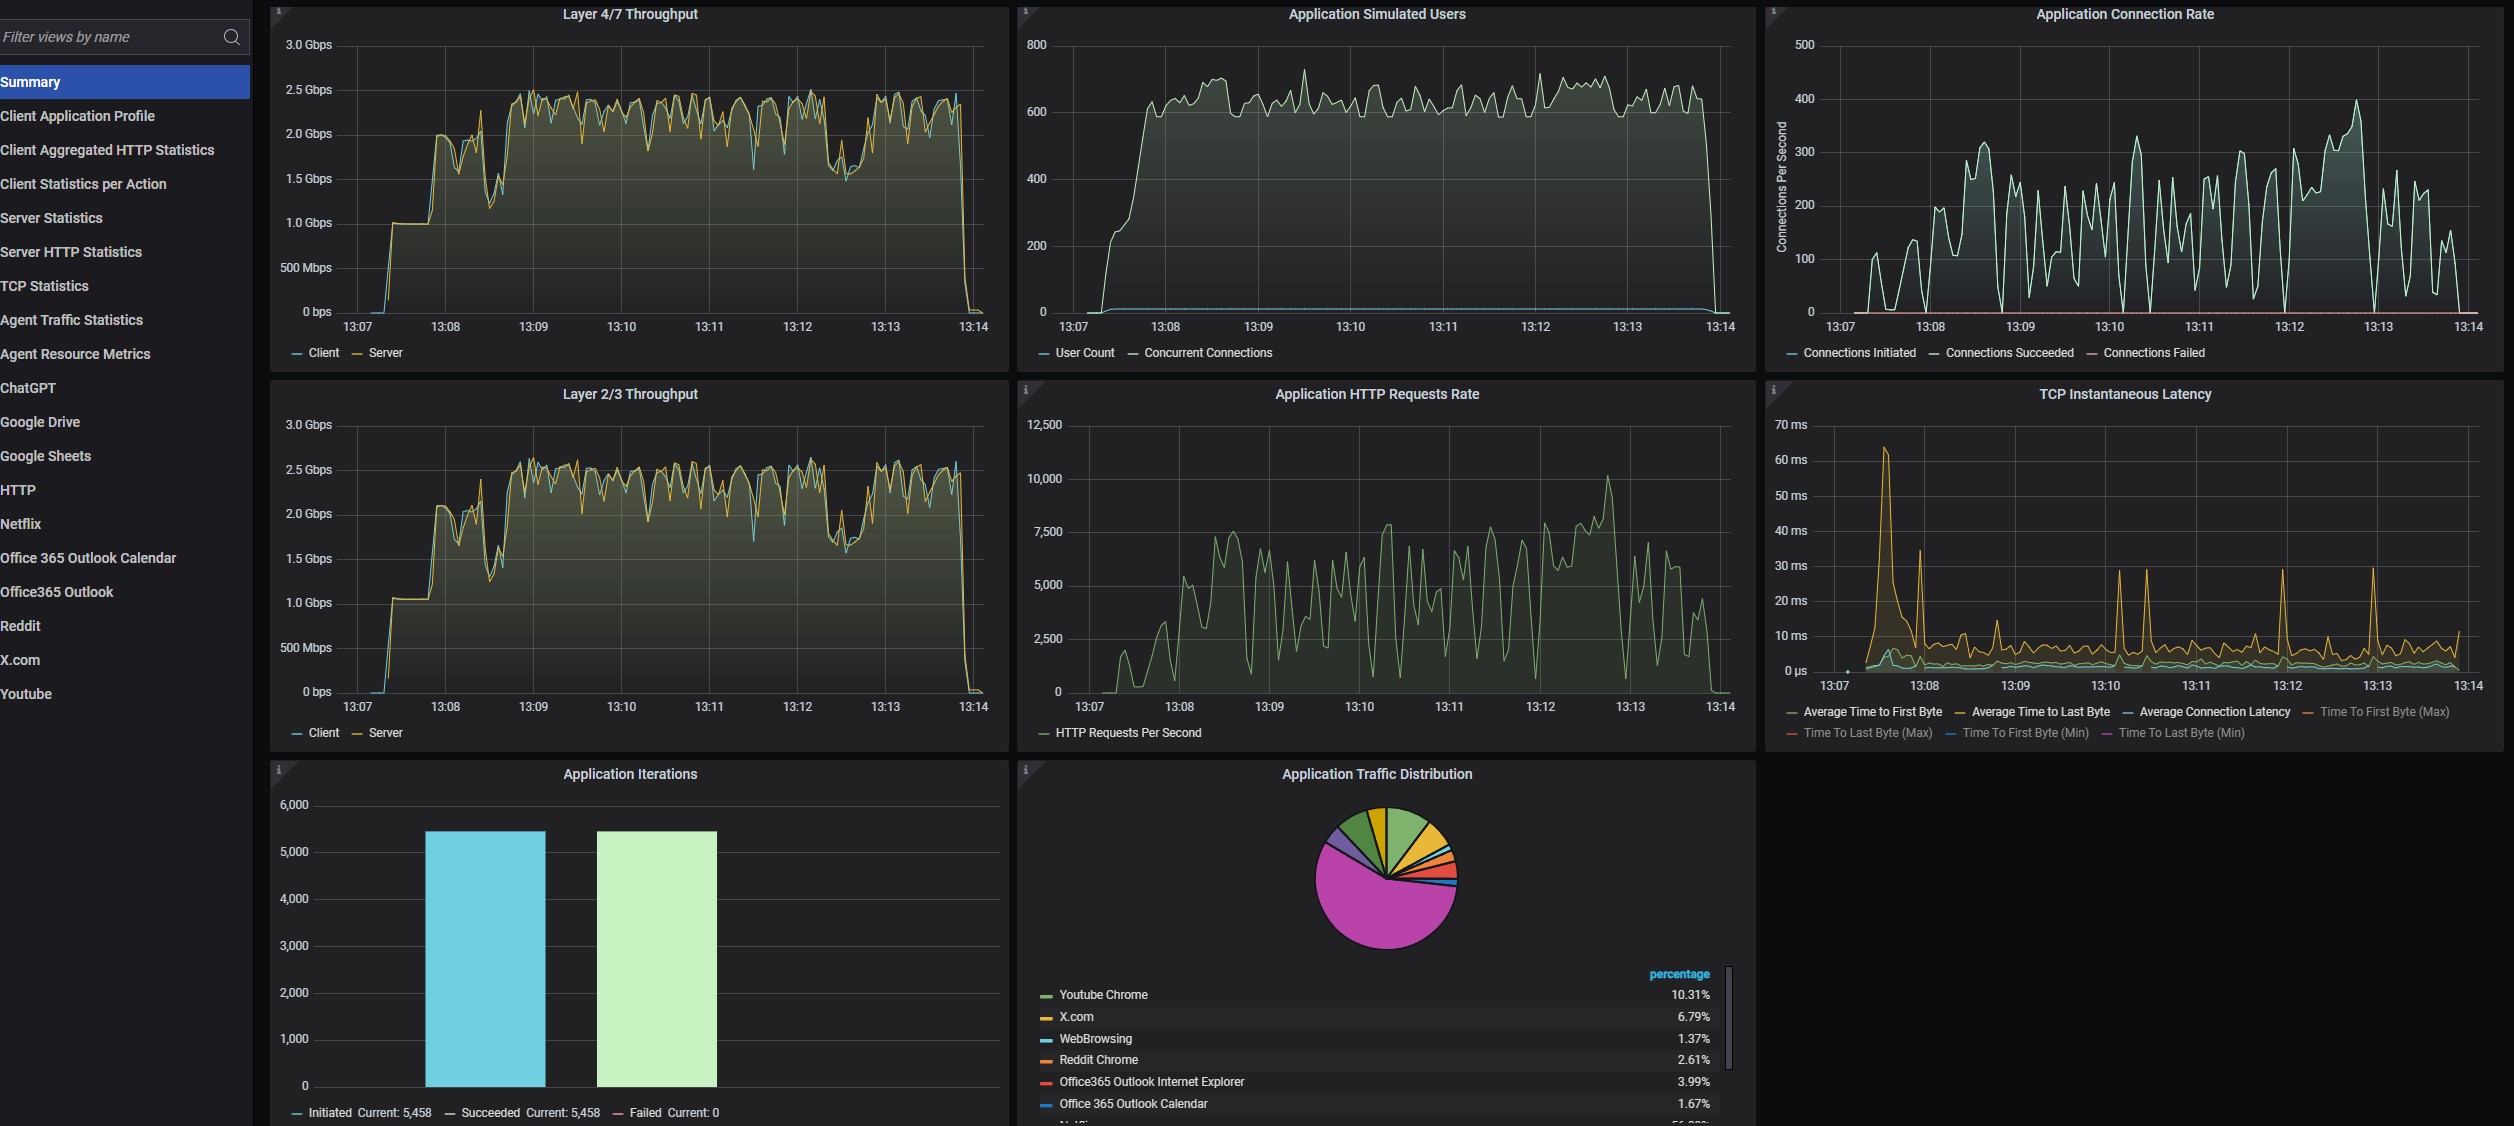Open Client Aggregated HTTP Statistics view
This screenshot has height=1126, width=2514.
click(x=107, y=150)
